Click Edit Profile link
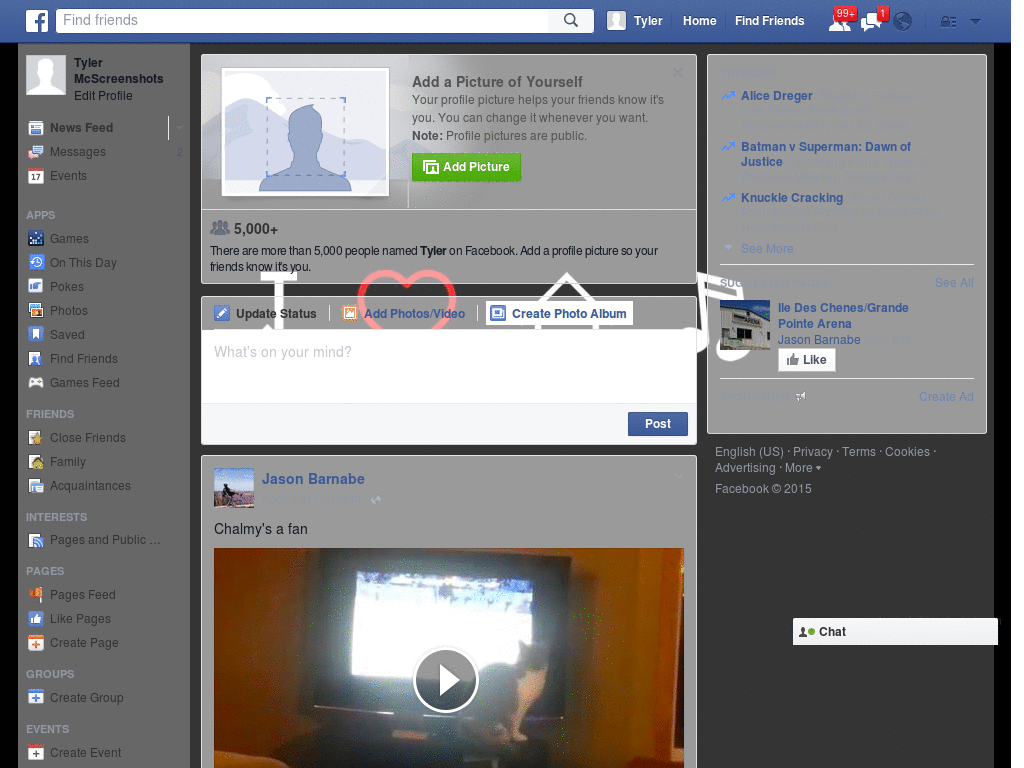This screenshot has width=1024, height=768. point(103,95)
